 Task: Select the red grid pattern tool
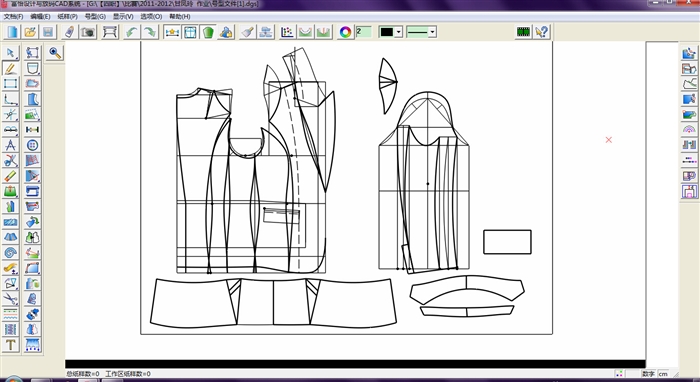tap(33, 161)
